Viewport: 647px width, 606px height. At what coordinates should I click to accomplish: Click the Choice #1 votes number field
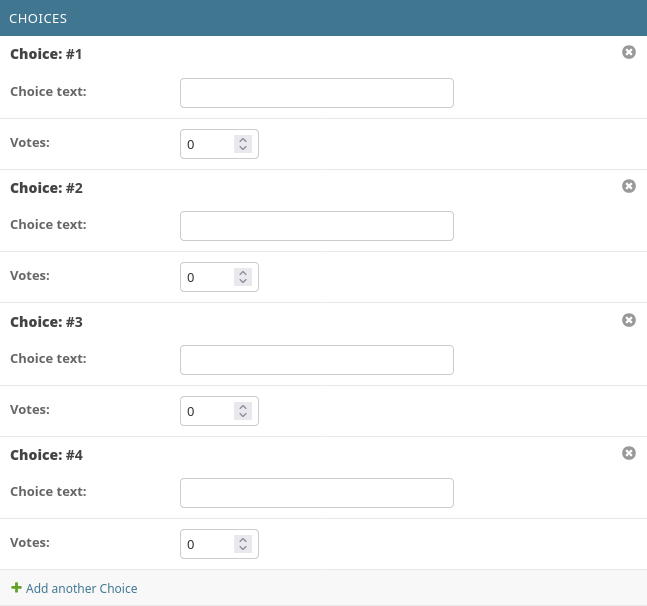[207, 145]
